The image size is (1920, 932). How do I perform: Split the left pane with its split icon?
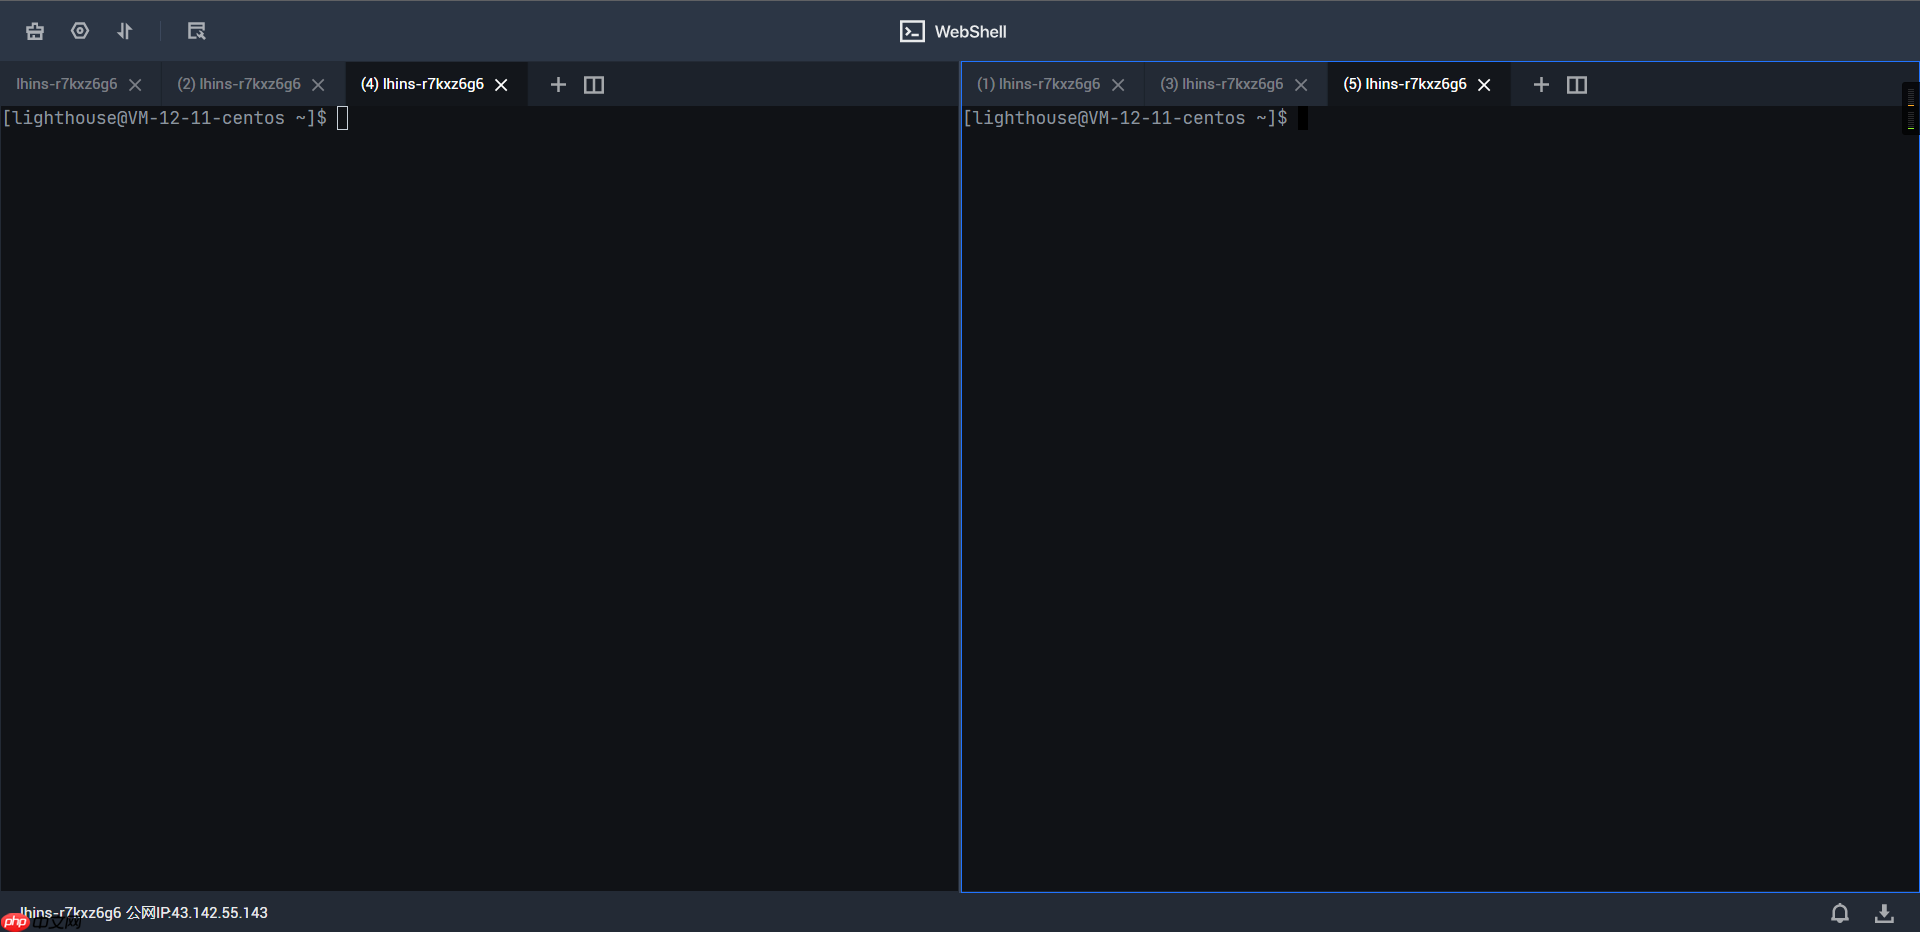[594, 85]
